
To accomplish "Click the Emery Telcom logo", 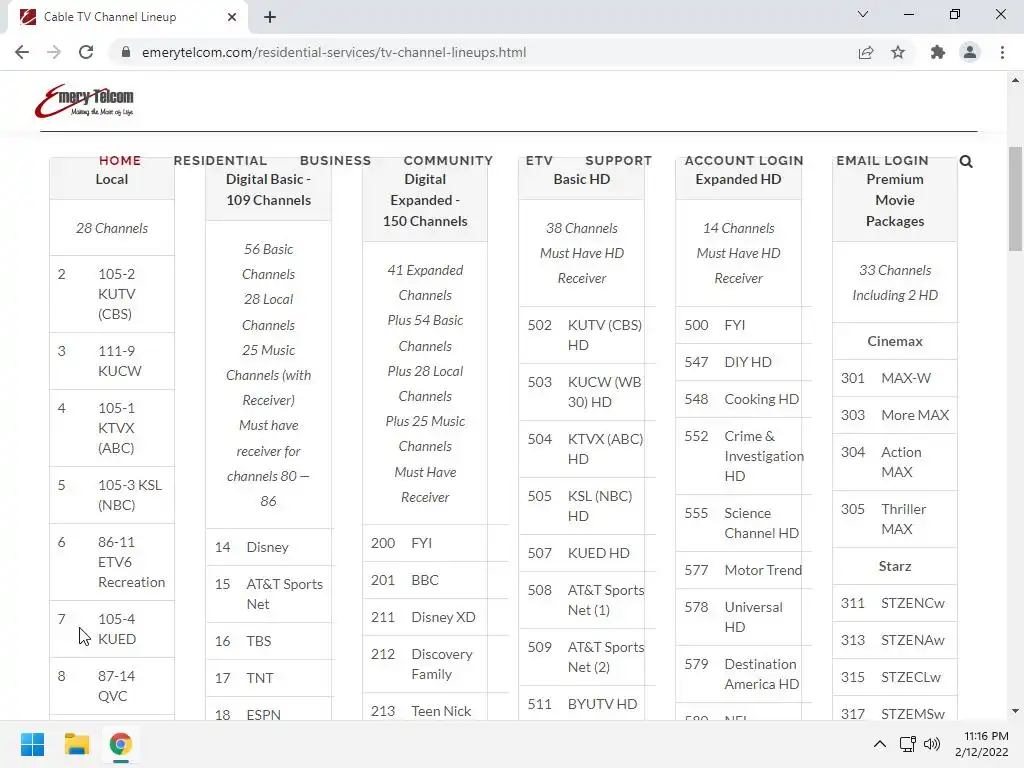I will point(84,101).
